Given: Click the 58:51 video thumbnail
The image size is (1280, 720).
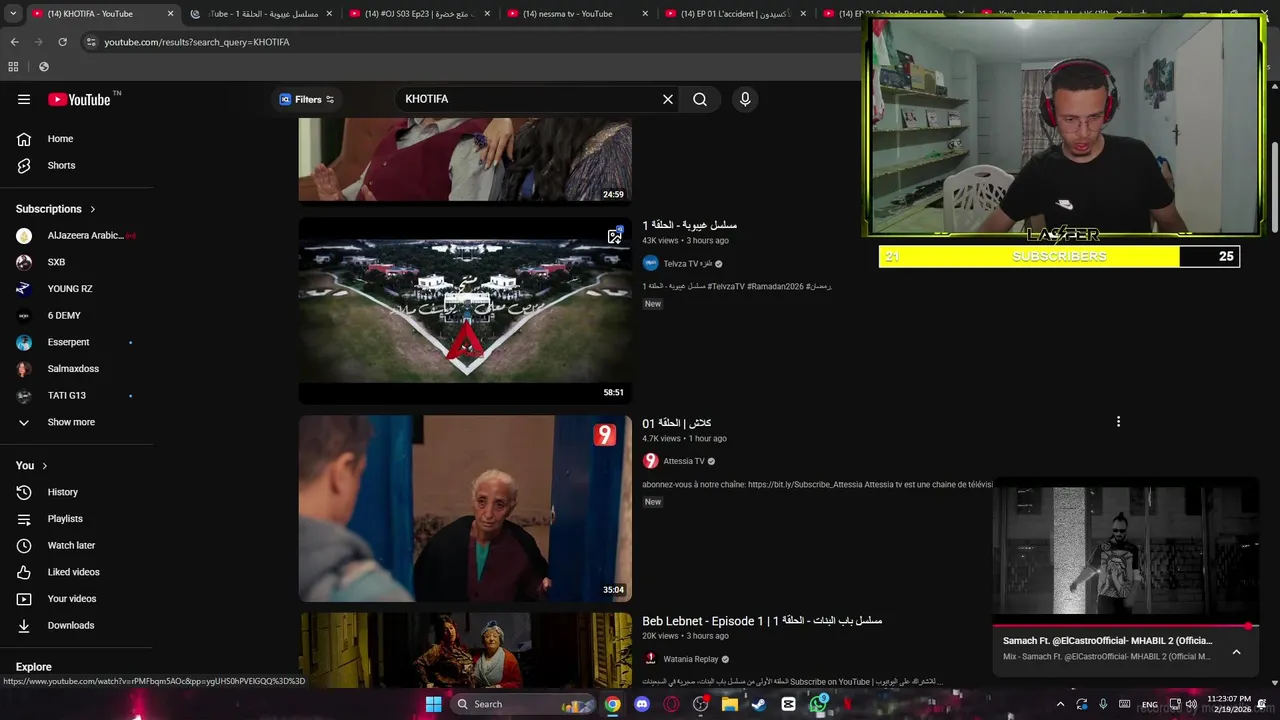Looking at the screenshot, I should 465,311.
